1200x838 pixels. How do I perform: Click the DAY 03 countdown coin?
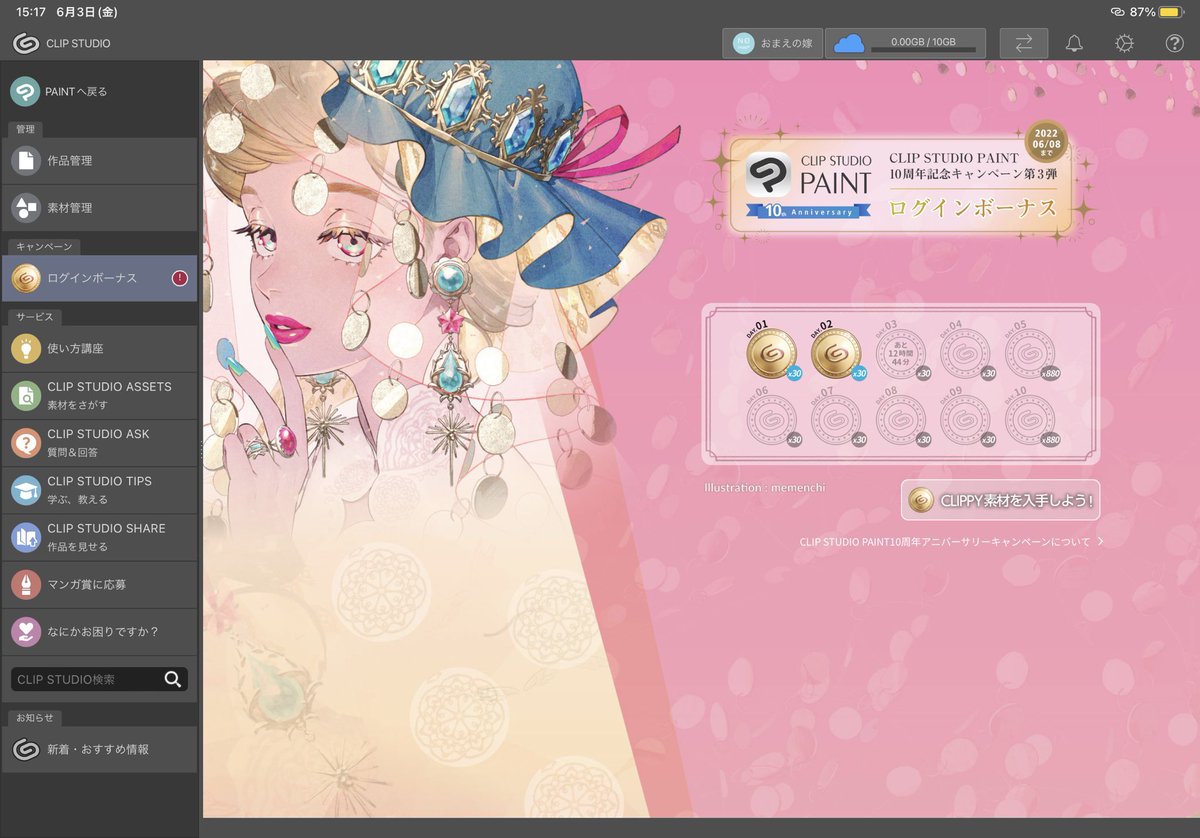901,352
